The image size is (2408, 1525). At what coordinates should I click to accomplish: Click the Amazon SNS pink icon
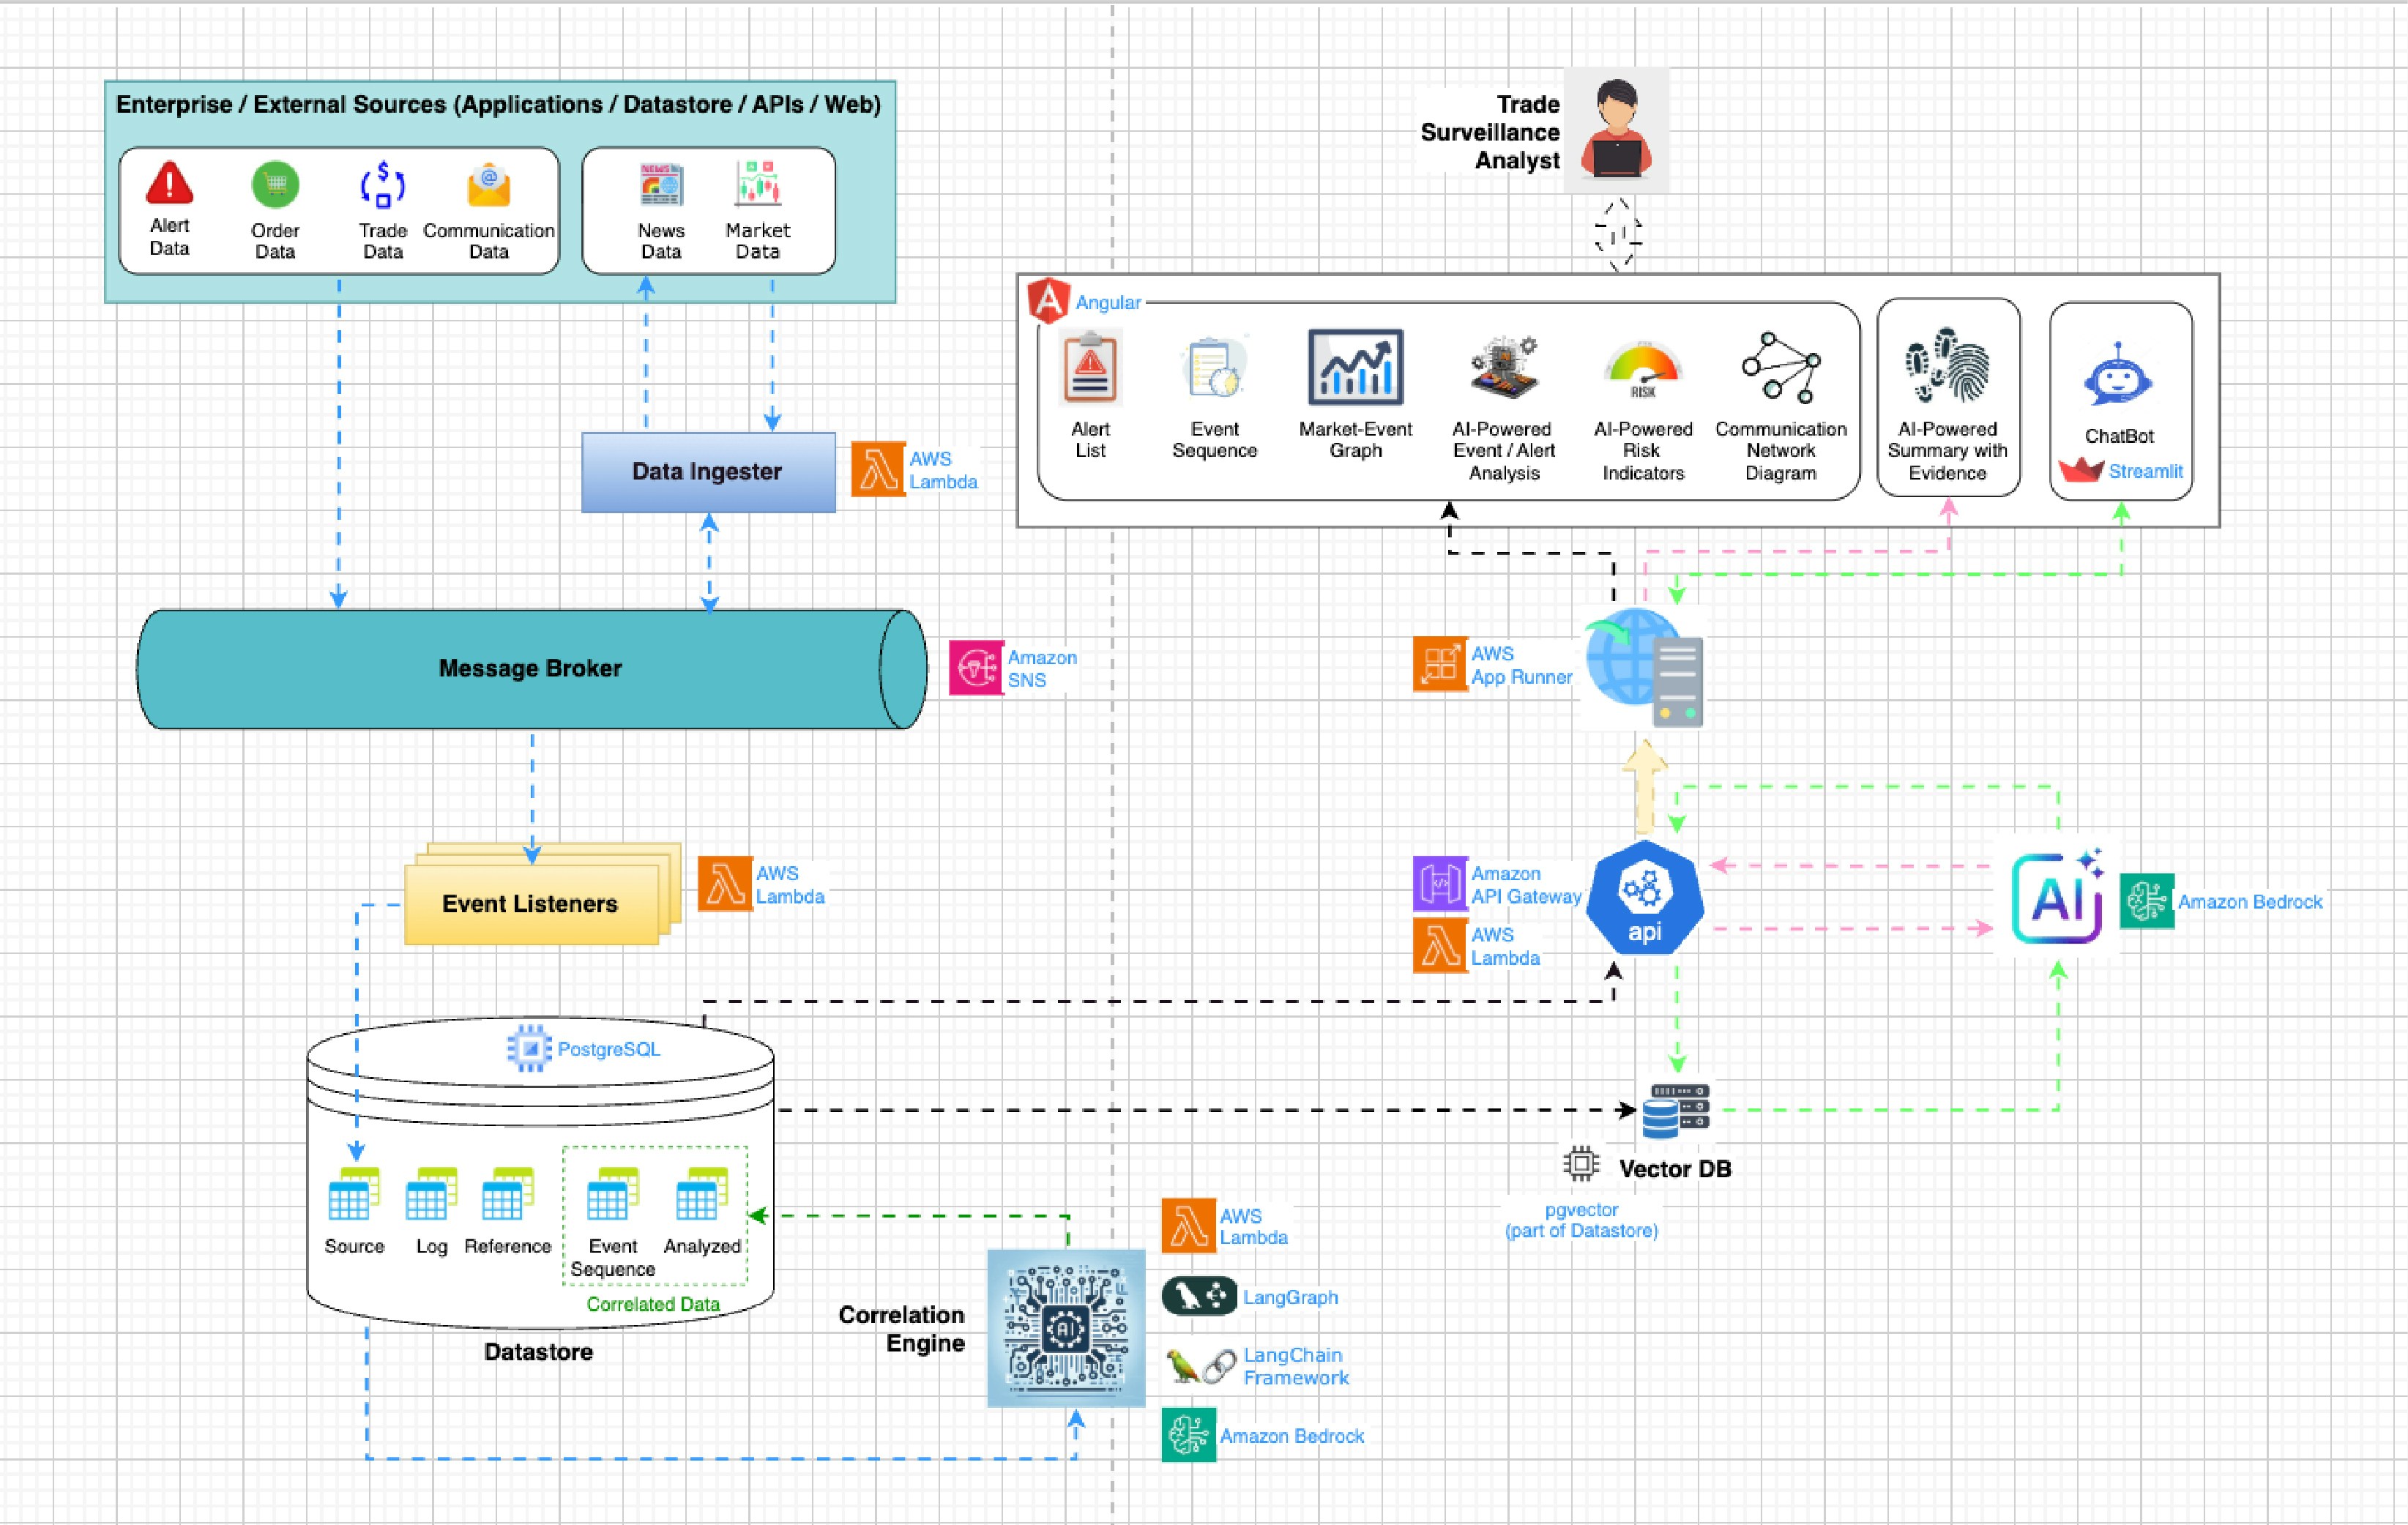[x=975, y=668]
